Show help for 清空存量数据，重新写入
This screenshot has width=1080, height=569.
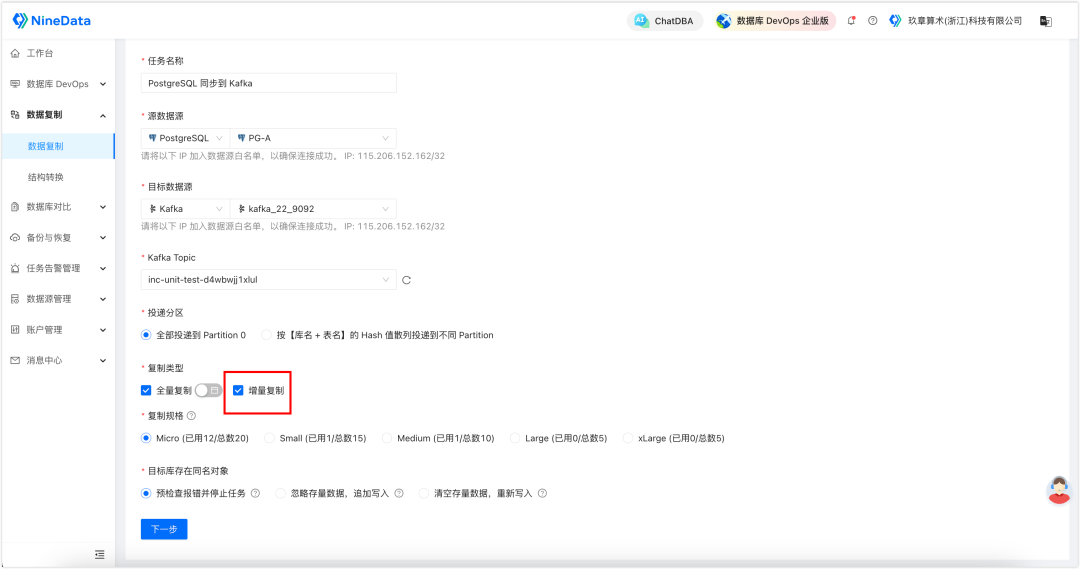click(x=542, y=493)
